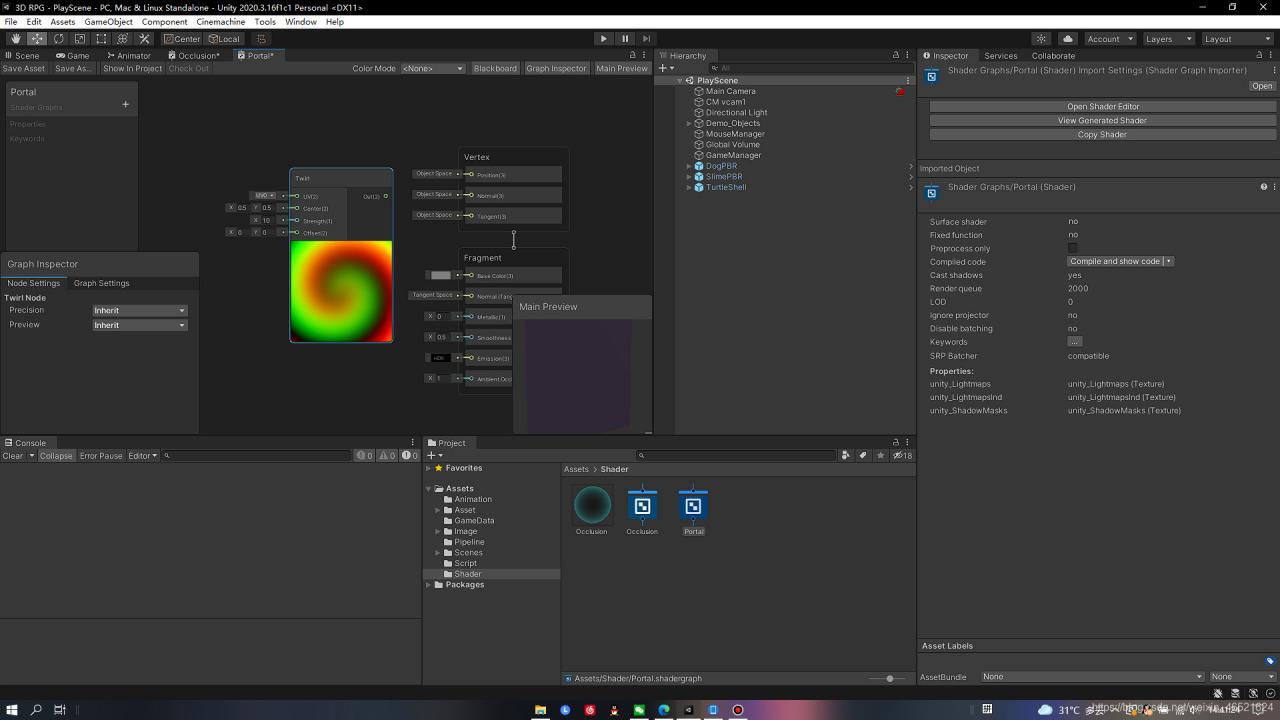Viewport: 1280px width, 720px height.
Task: Click Show In Project button
Action: pos(132,69)
